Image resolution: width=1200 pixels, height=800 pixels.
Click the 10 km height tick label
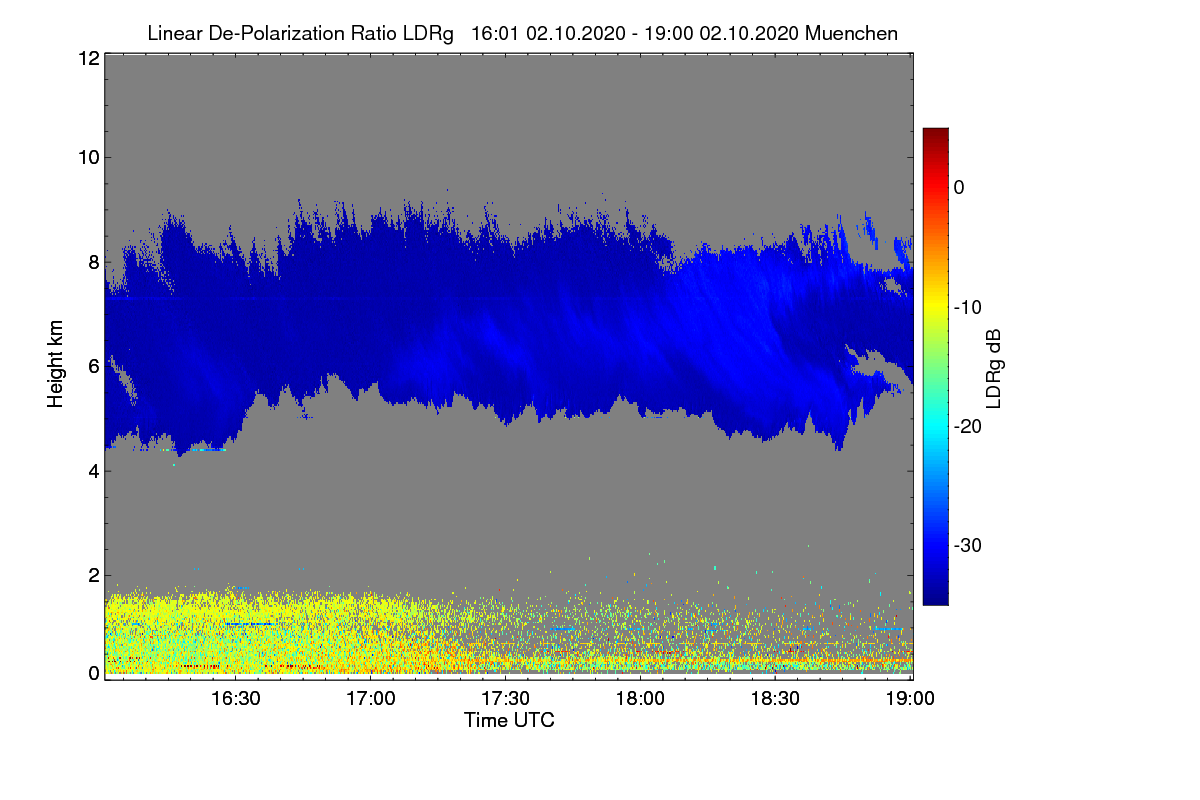click(87, 157)
